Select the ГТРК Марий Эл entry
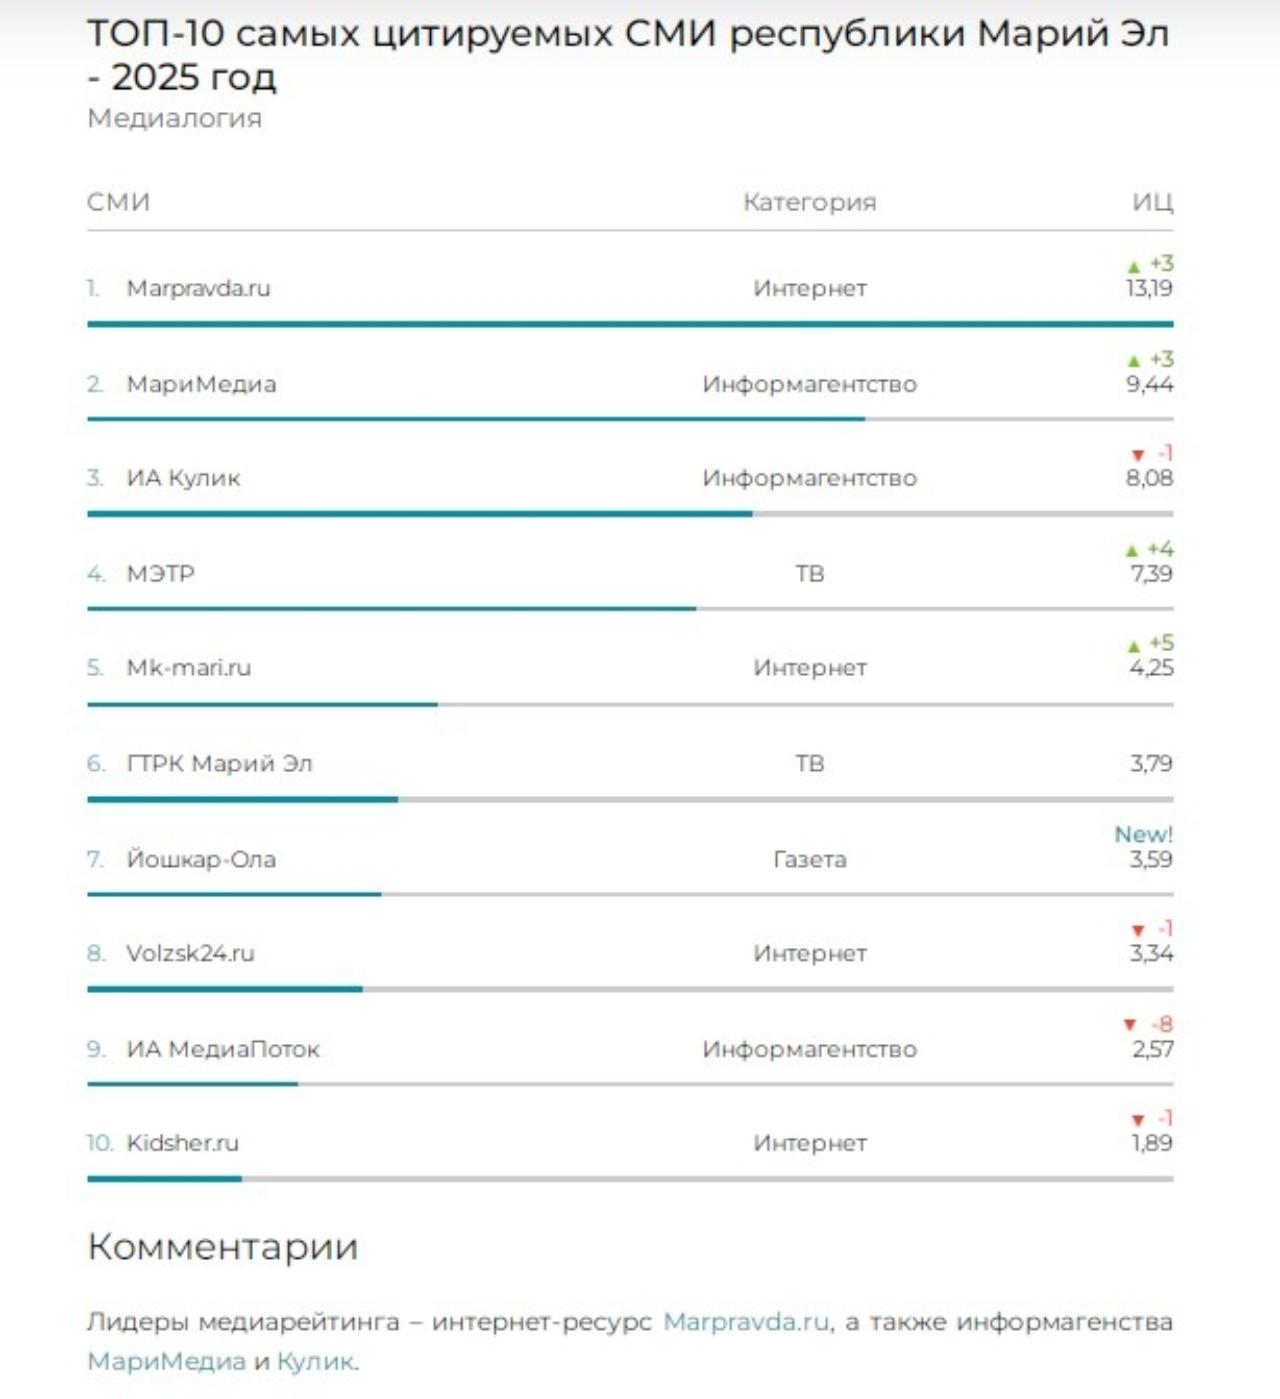This screenshot has width=1280, height=1399. 219,764
